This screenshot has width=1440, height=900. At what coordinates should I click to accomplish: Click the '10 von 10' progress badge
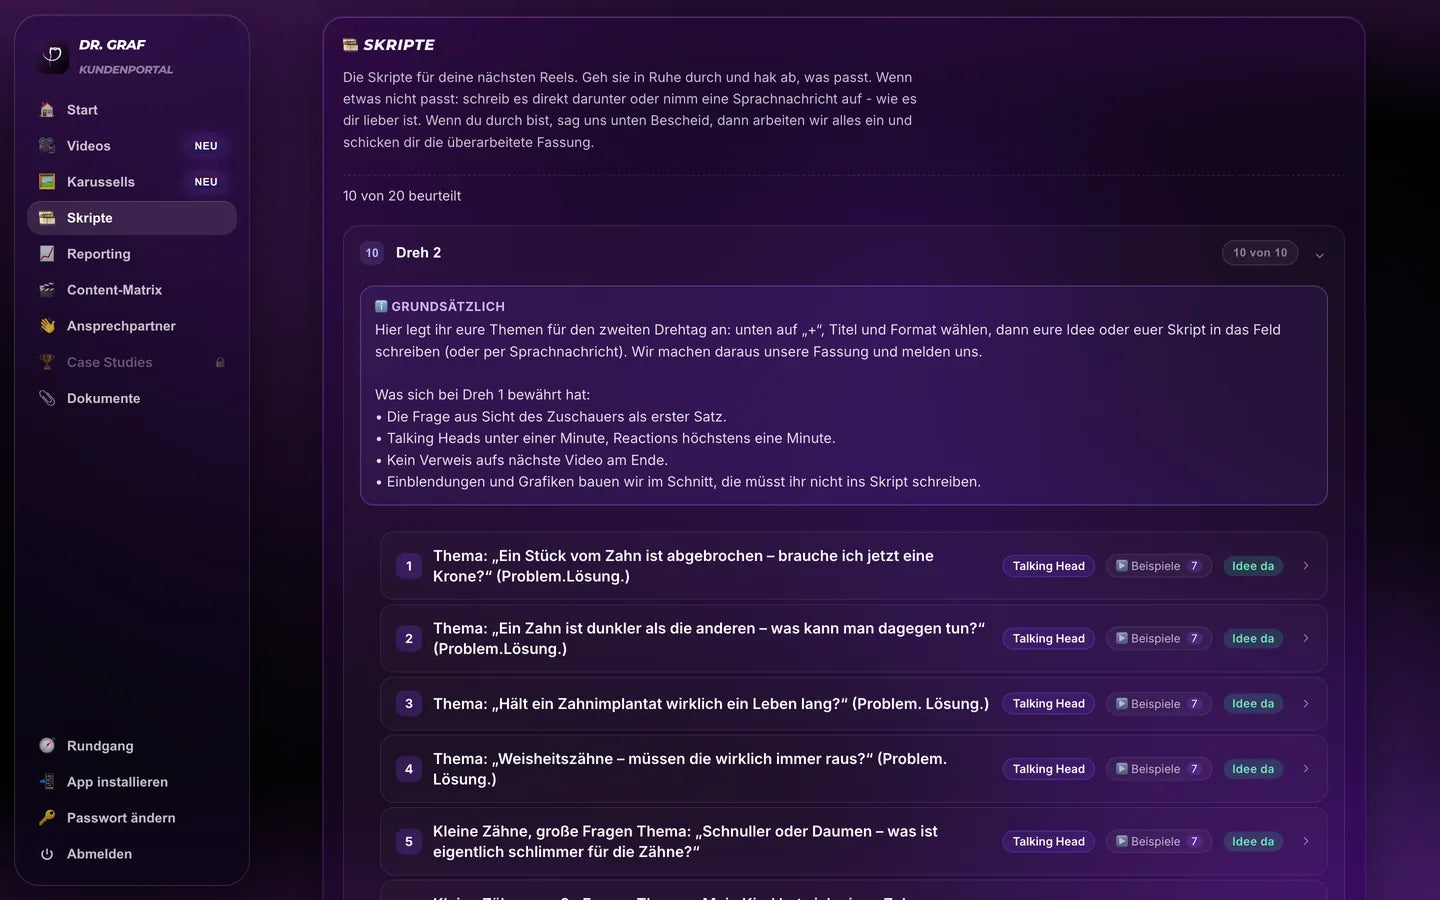tap(1260, 253)
